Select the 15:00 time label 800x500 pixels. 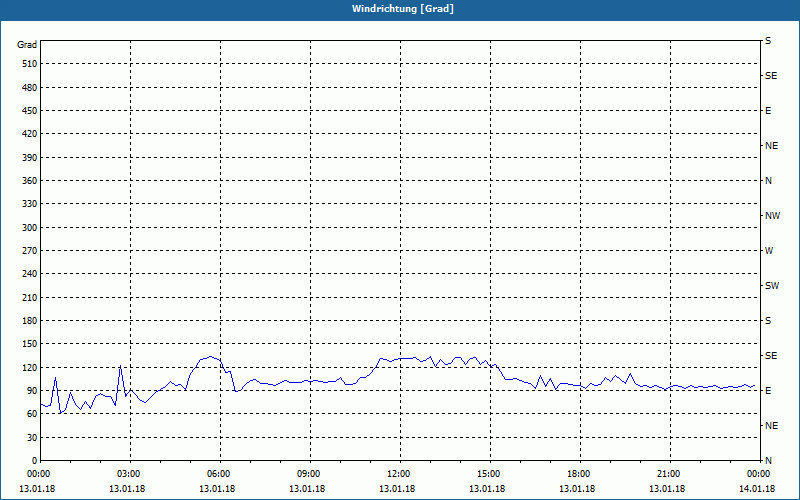coord(490,474)
